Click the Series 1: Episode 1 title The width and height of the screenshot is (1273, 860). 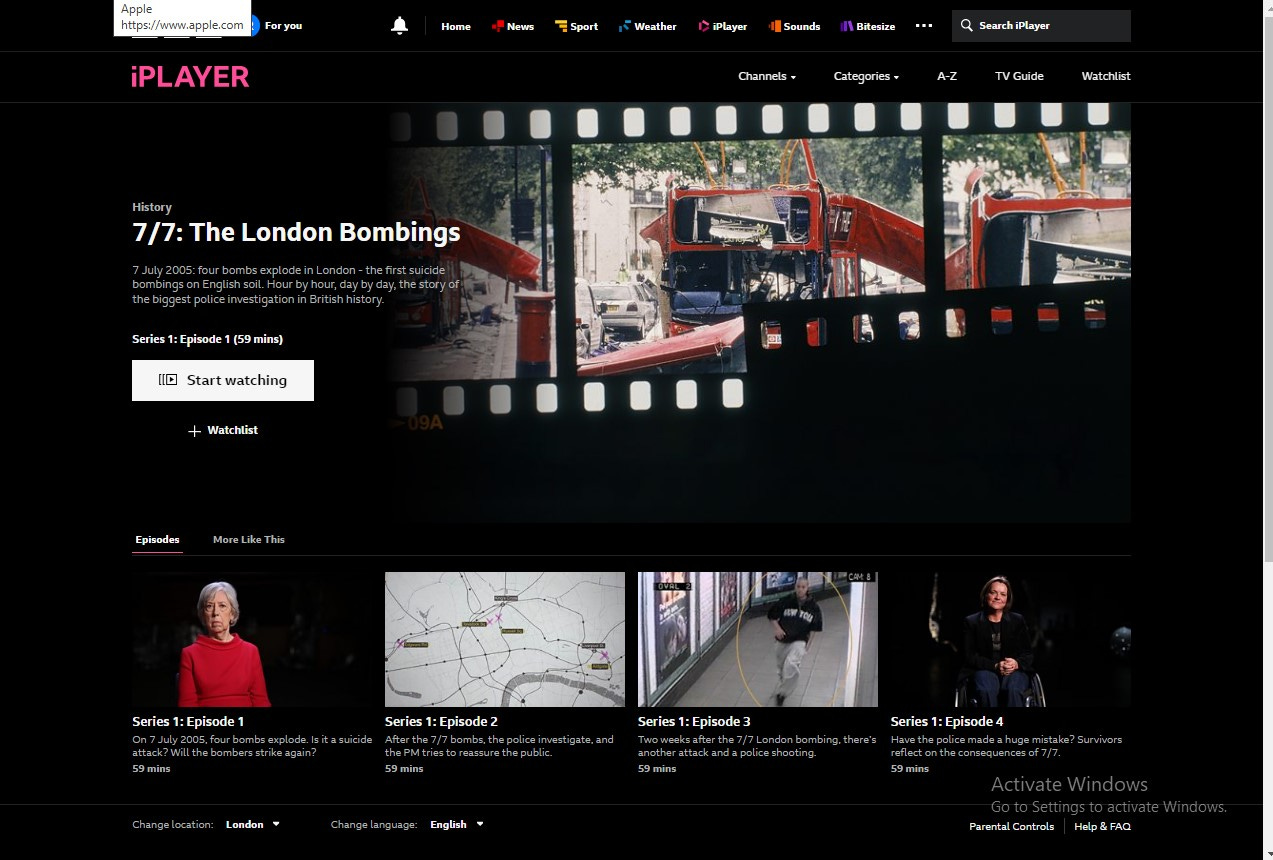(188, 722)
